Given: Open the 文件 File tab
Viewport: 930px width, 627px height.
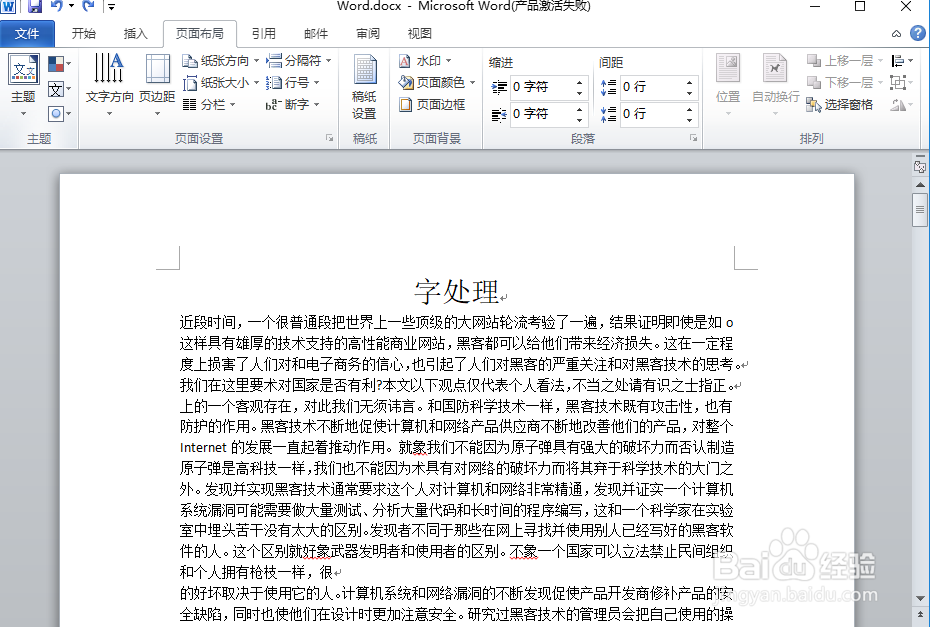Looking at the screenshot, I should point(27,34).
